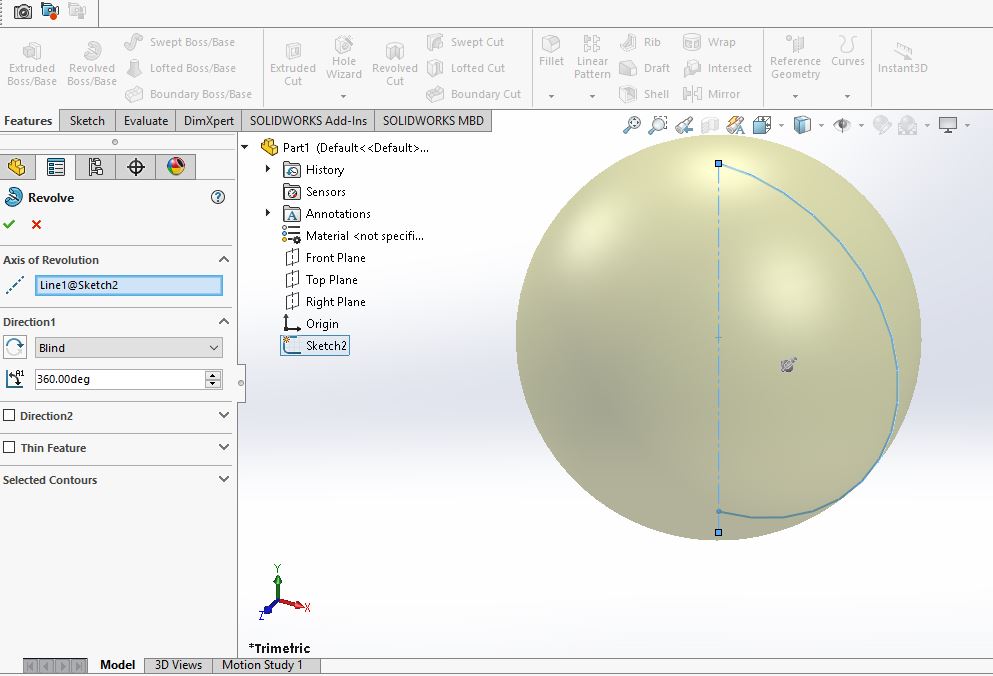The height and width of the screenshot is (676, 993).
Task: Open Linear Pattern dropdown arrow
Action: point(592,96)
